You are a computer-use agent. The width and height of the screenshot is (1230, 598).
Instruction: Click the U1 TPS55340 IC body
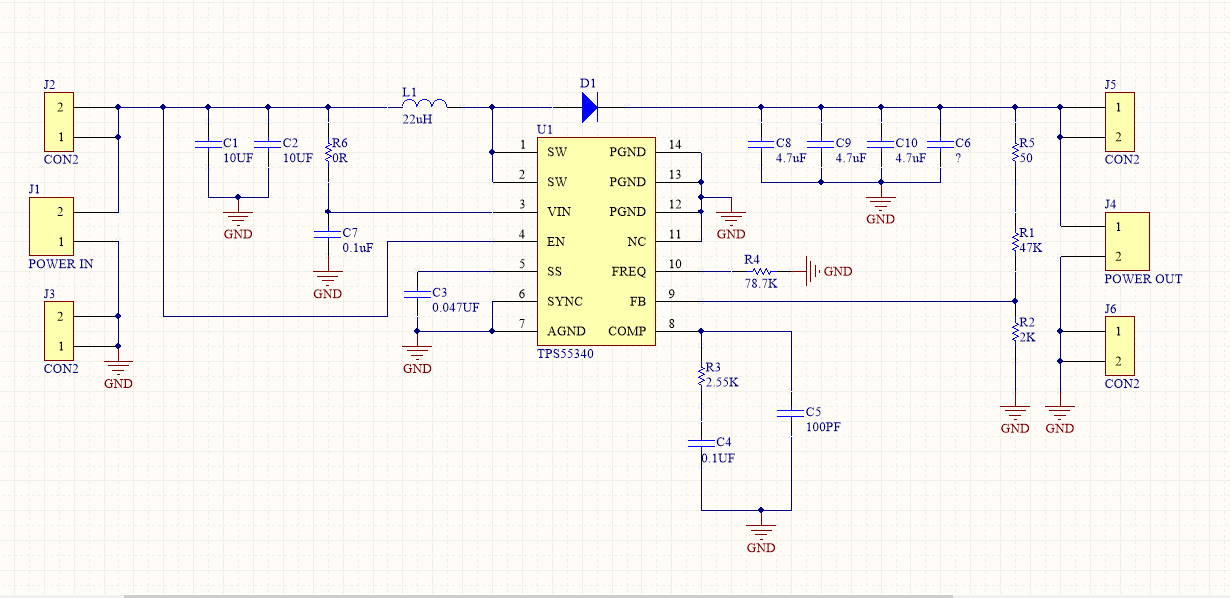[596, 242]
